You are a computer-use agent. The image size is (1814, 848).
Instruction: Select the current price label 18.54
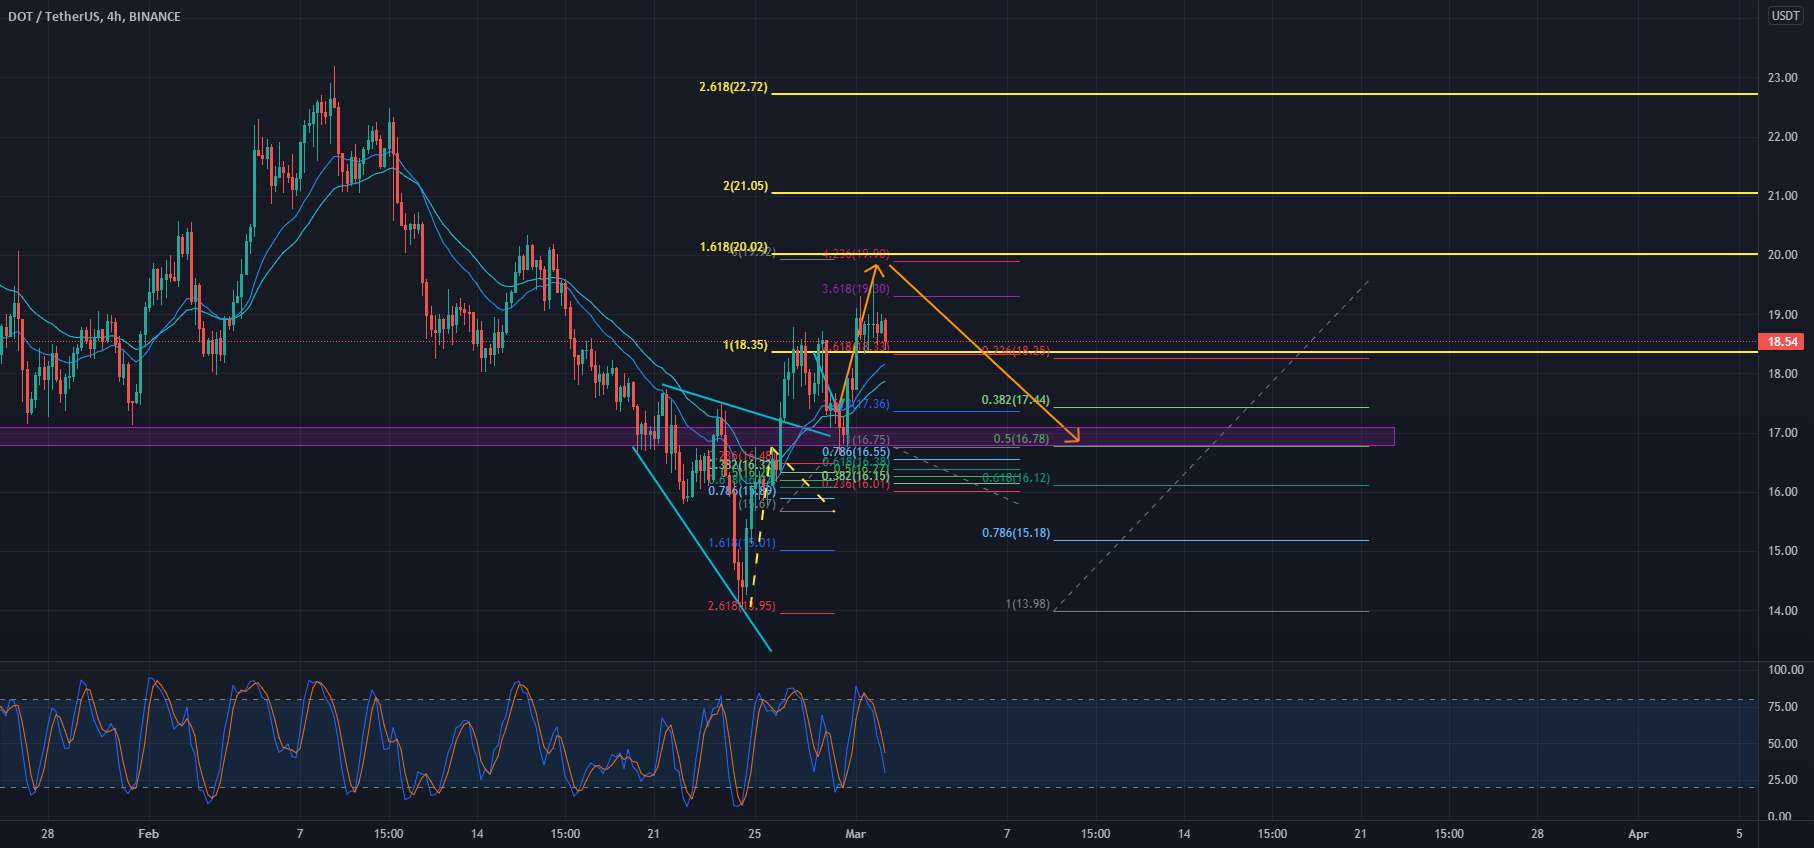pos(1783,342)
